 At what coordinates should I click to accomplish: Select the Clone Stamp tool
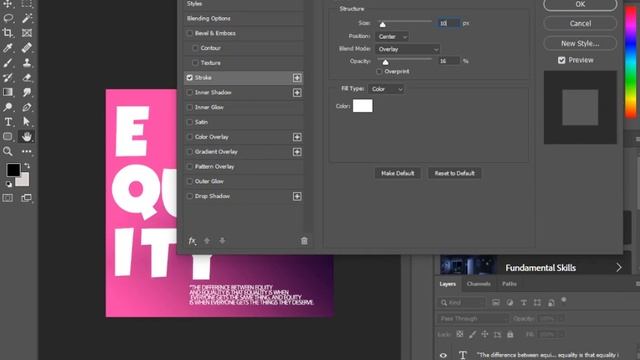coord(27,62)
